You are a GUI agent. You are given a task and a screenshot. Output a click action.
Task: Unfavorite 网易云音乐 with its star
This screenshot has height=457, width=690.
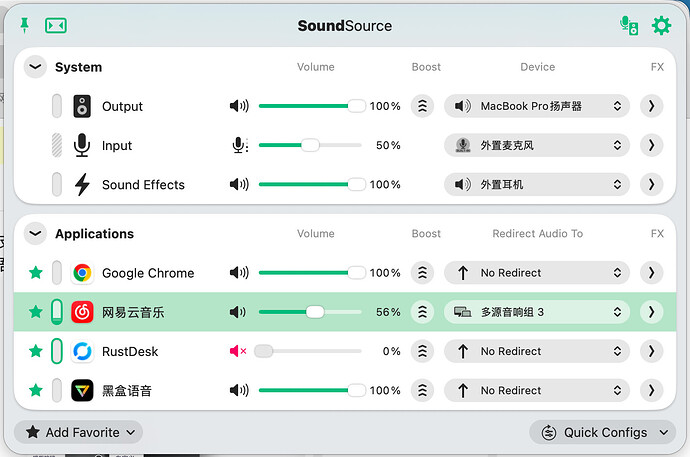(36, 312)
